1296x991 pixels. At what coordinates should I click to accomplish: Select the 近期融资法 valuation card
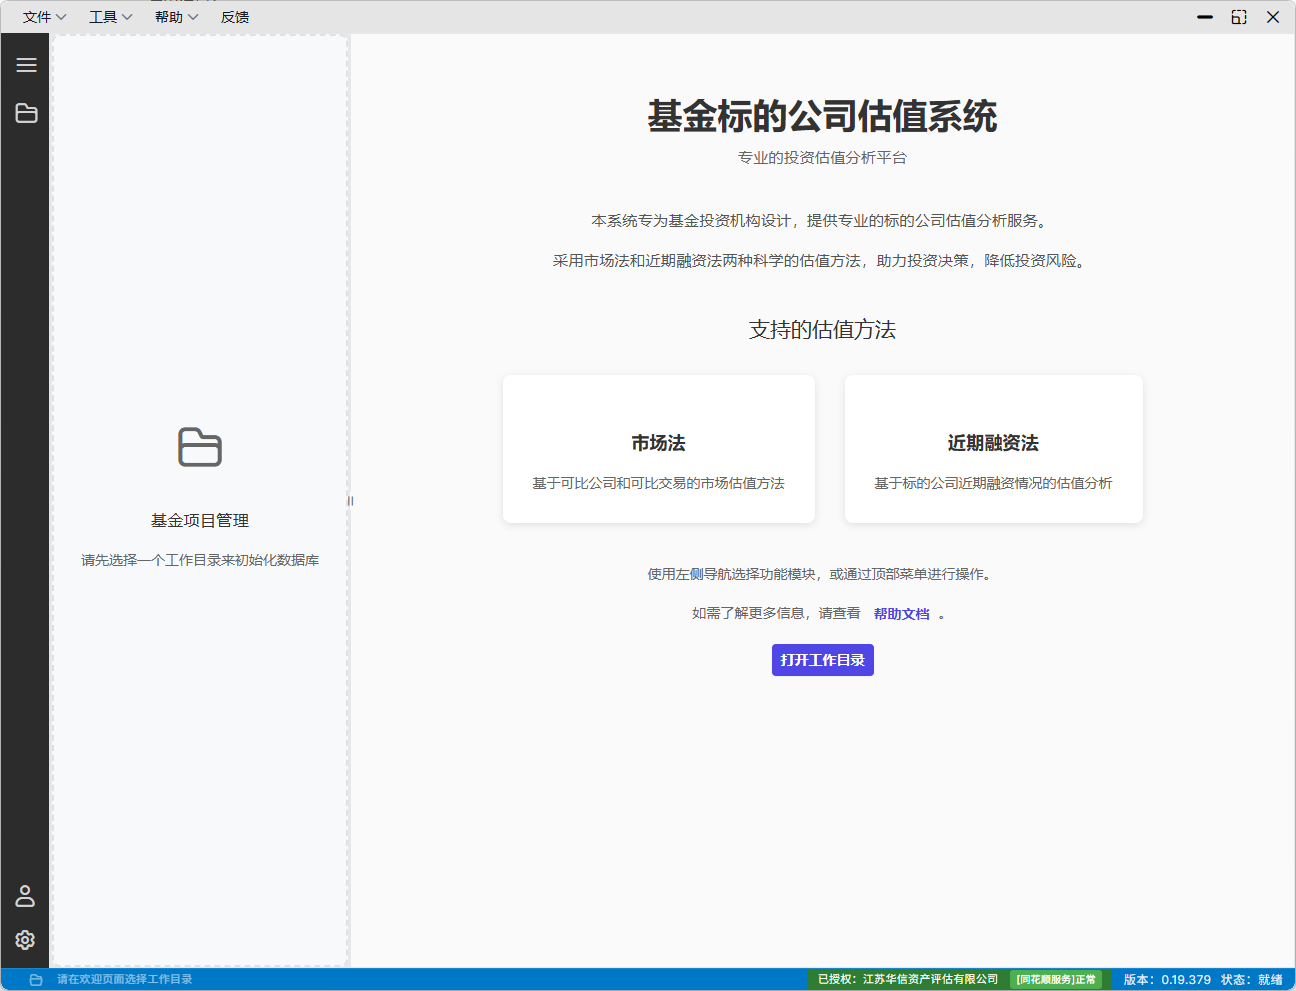click(994, 449)
